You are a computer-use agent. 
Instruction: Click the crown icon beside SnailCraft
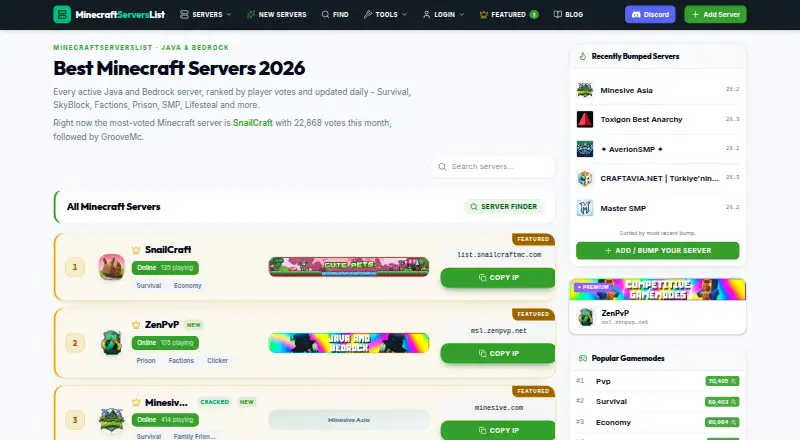tap(136, 250)
